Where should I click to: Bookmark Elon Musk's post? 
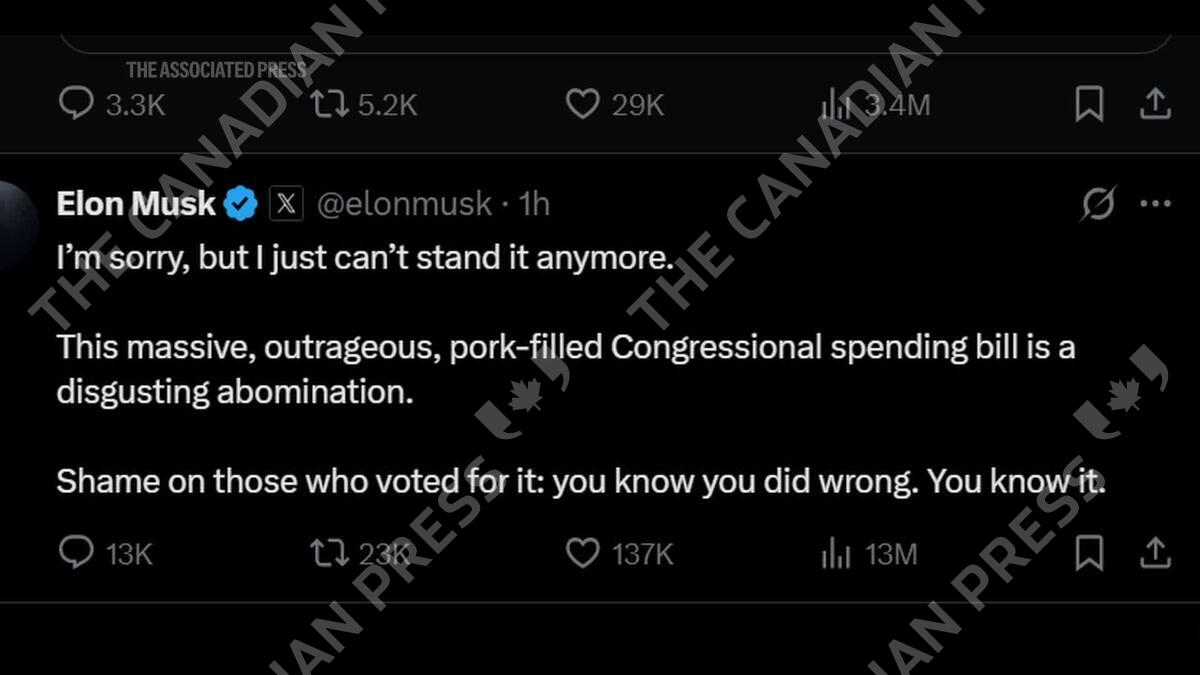(x=1089, y=553)
